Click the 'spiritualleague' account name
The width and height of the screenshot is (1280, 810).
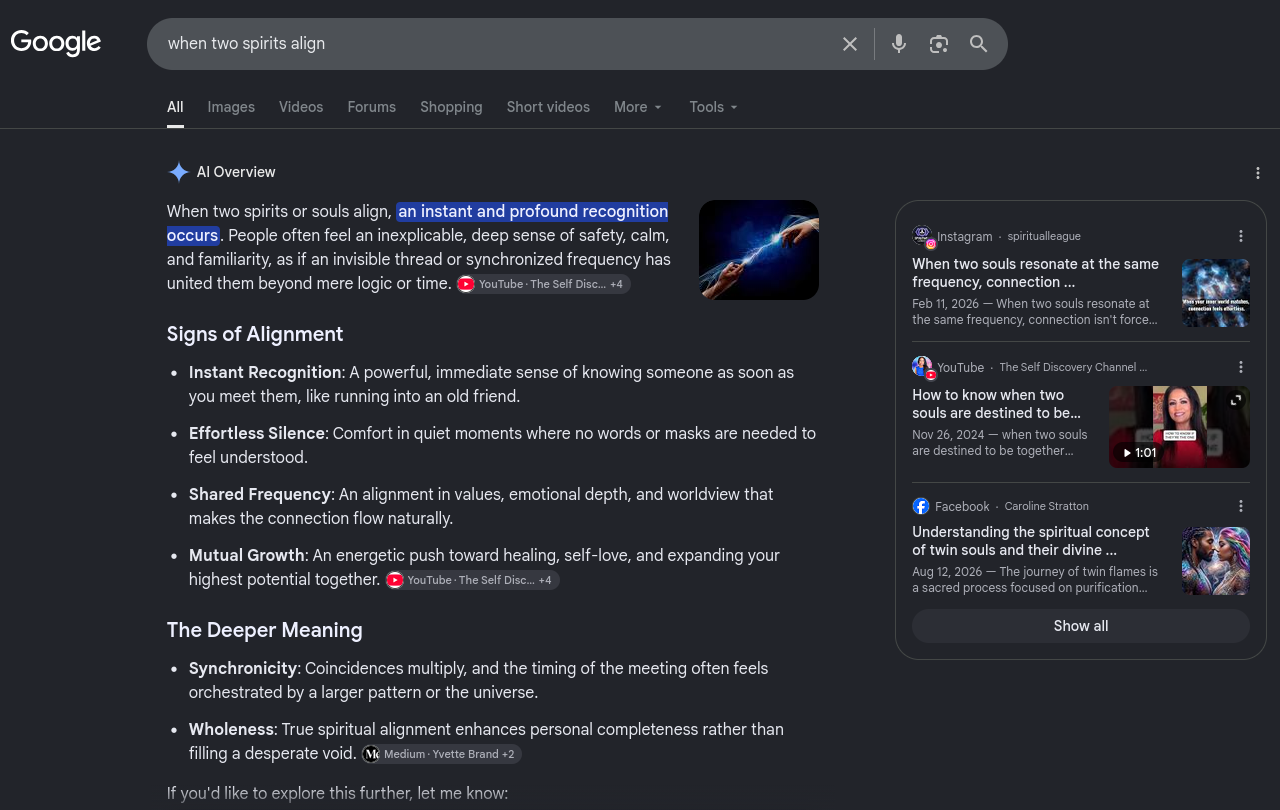tap(1044, 237)
